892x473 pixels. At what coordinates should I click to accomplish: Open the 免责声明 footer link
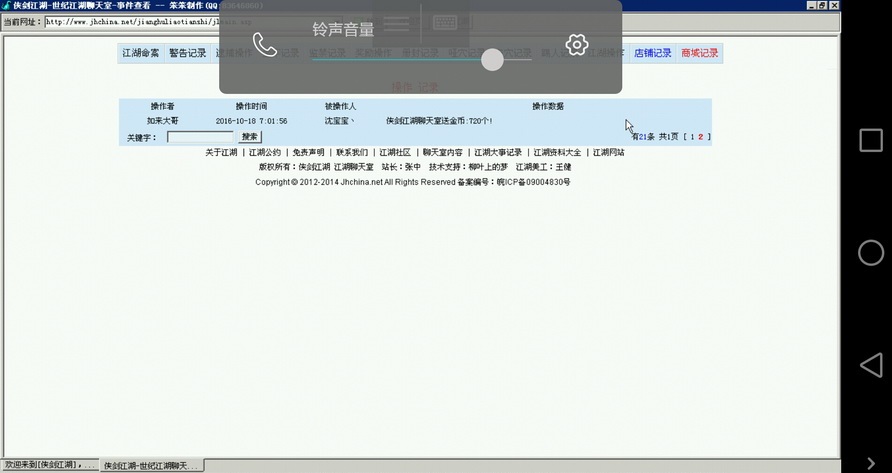(308, 153)
